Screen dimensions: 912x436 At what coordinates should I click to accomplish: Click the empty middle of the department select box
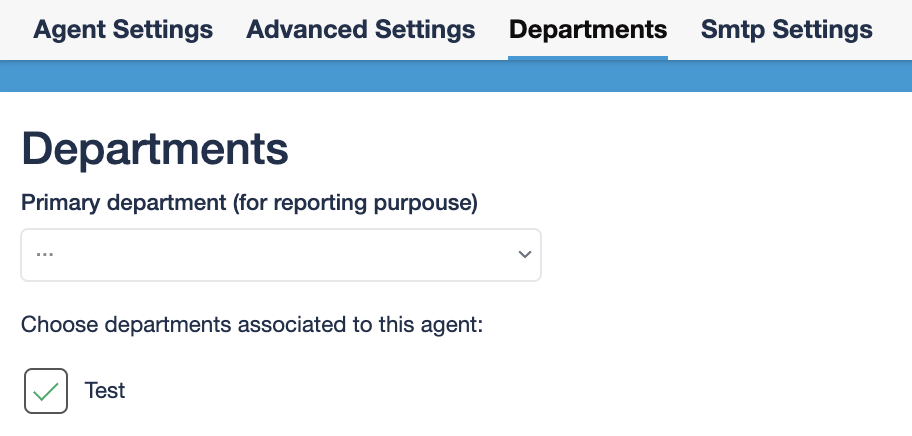281,255
